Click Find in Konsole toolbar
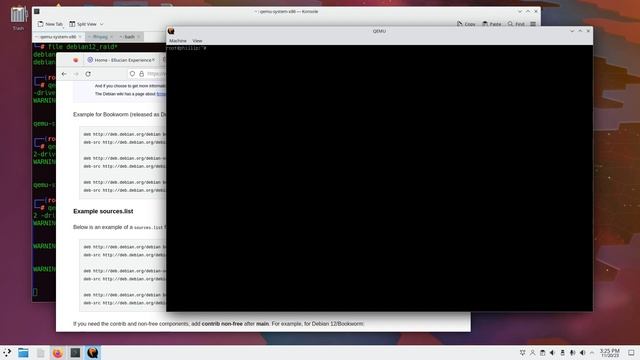This screenshot has width=640, height=360. click(516, 24)
